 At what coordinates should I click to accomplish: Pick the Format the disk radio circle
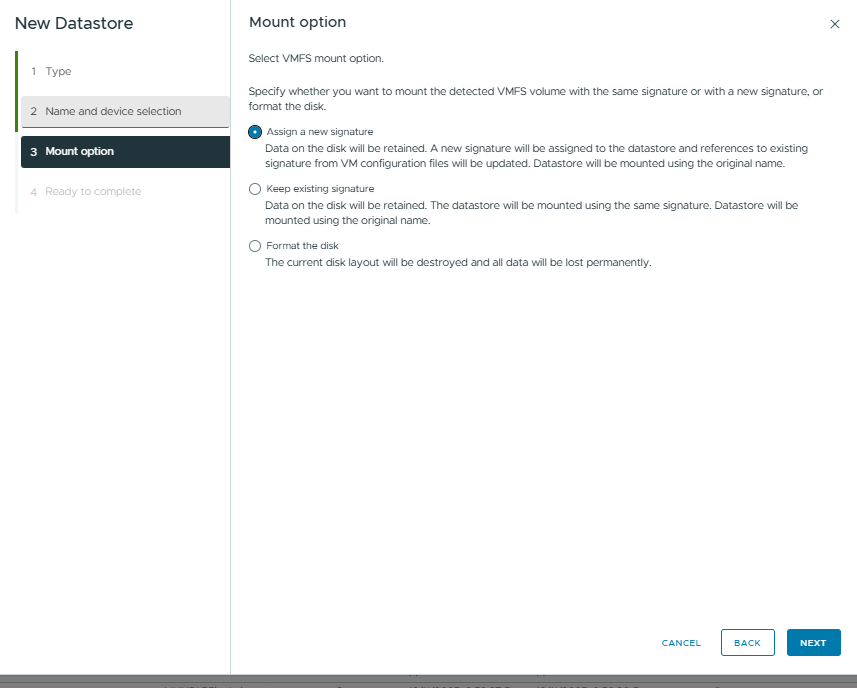(x=255, y=246)
